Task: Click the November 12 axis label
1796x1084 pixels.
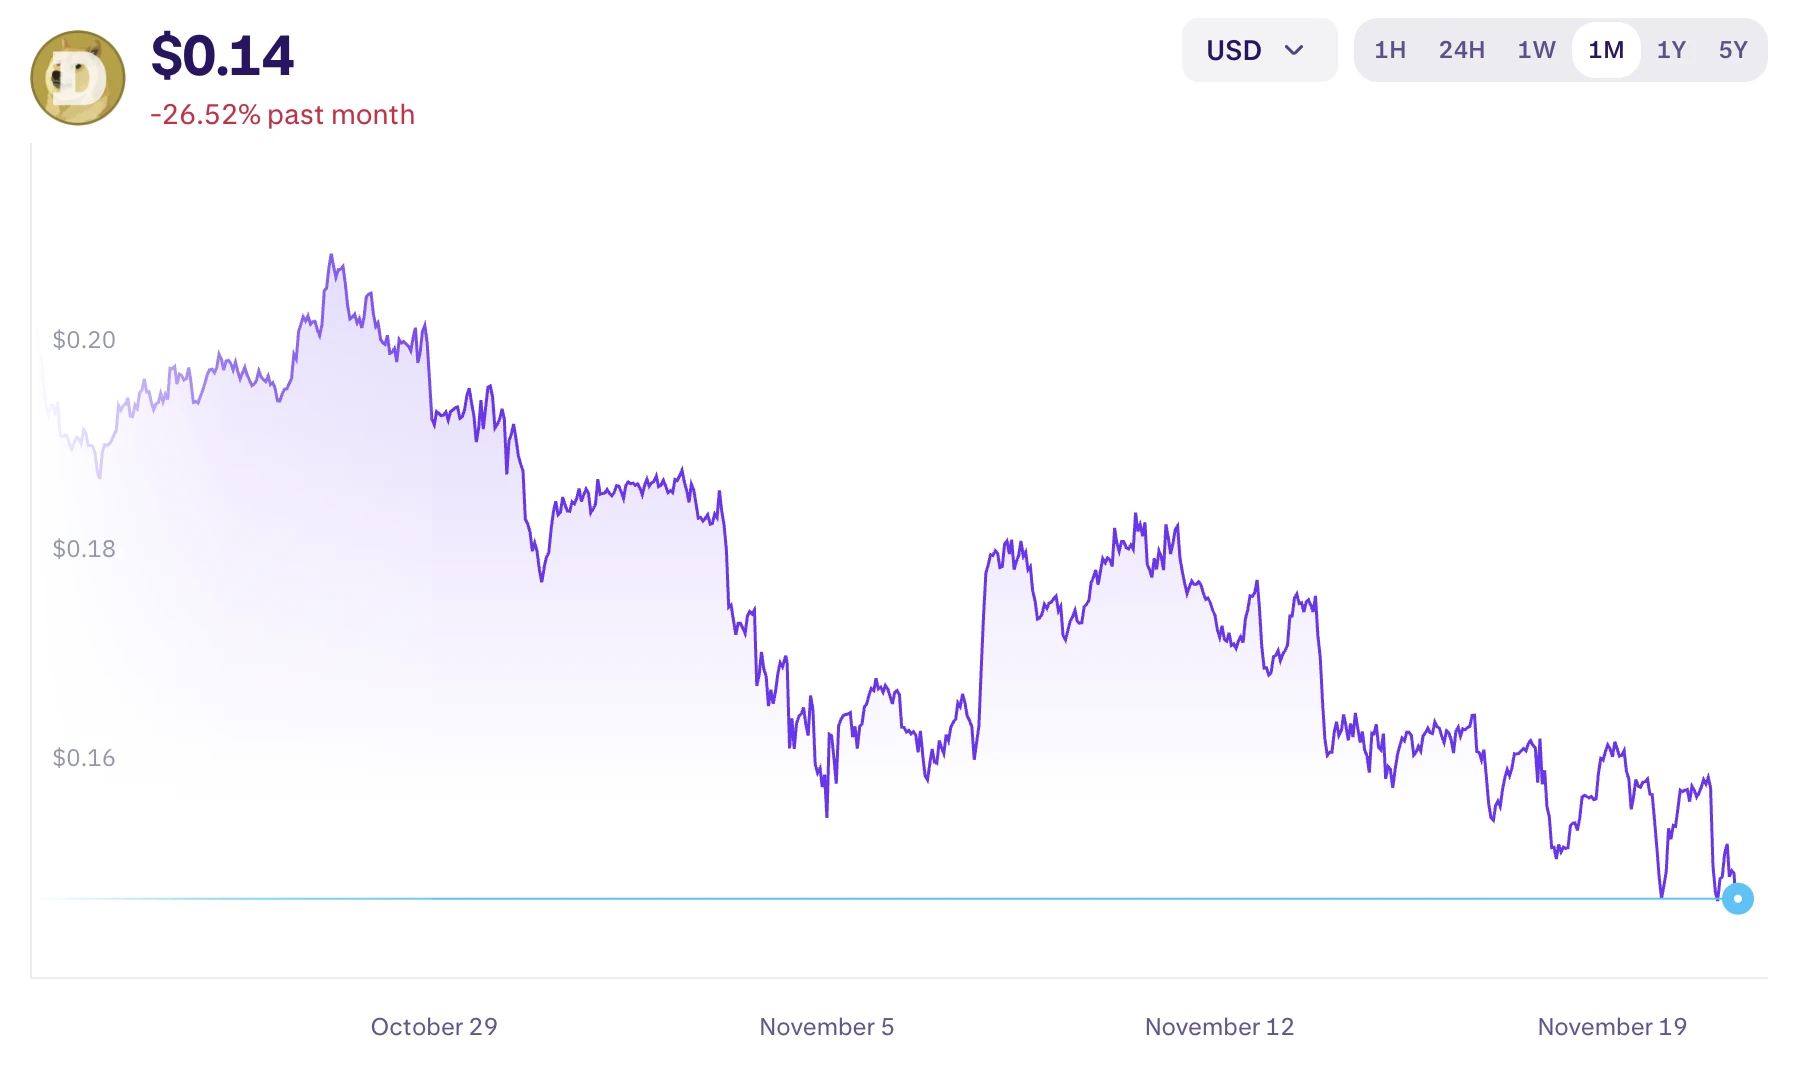Action: click(1219, 1027)
